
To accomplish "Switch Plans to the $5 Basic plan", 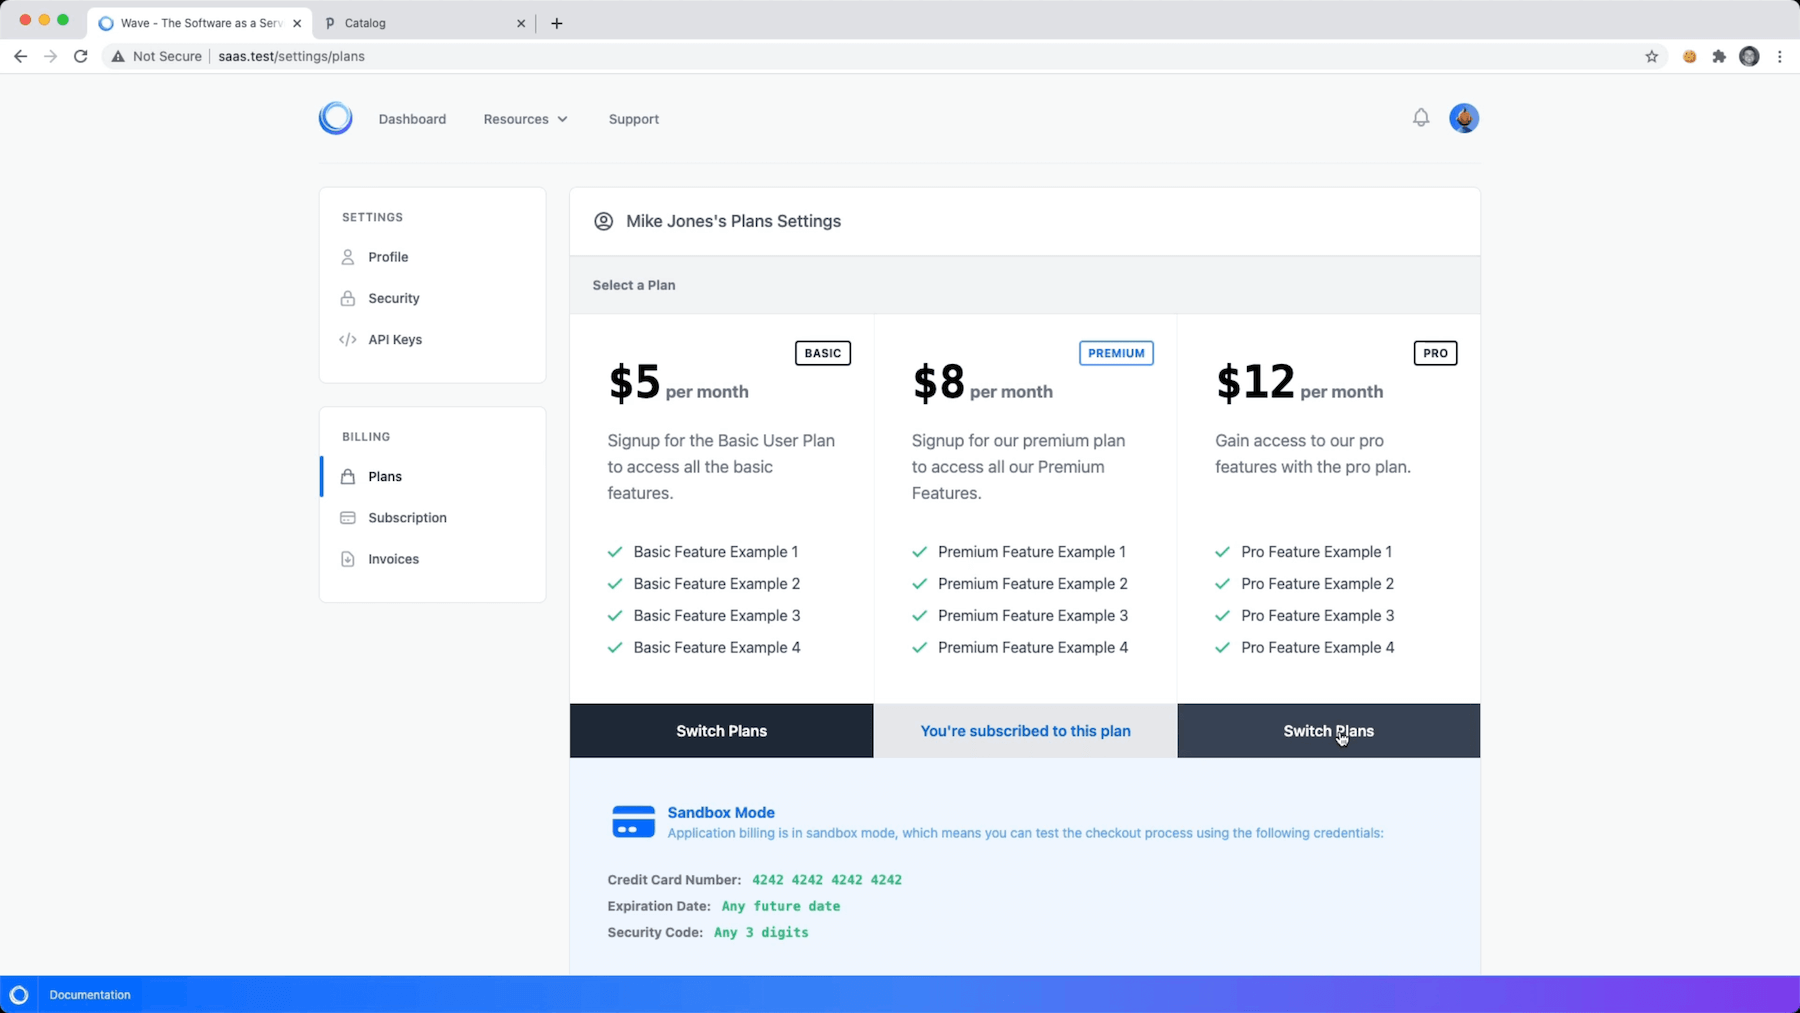I will [721, 731].
